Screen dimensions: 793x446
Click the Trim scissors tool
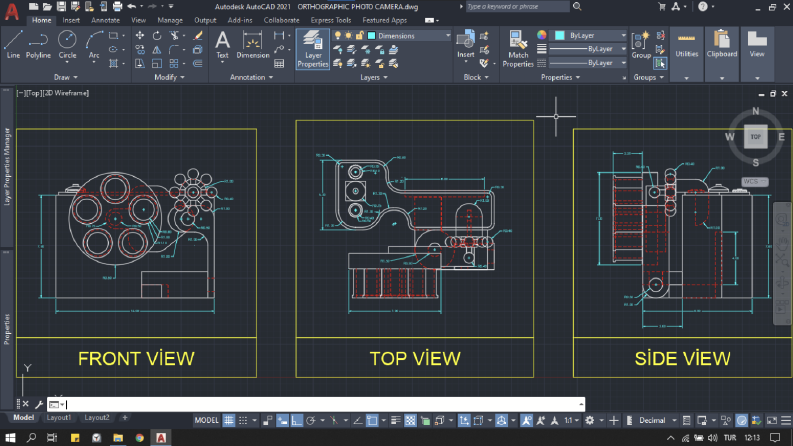point(174,35)
